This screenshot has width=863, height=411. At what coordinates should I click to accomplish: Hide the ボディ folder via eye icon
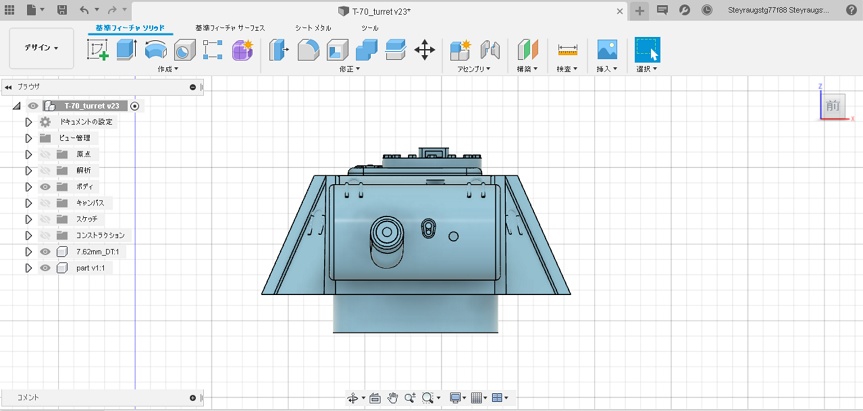point(45,187)
